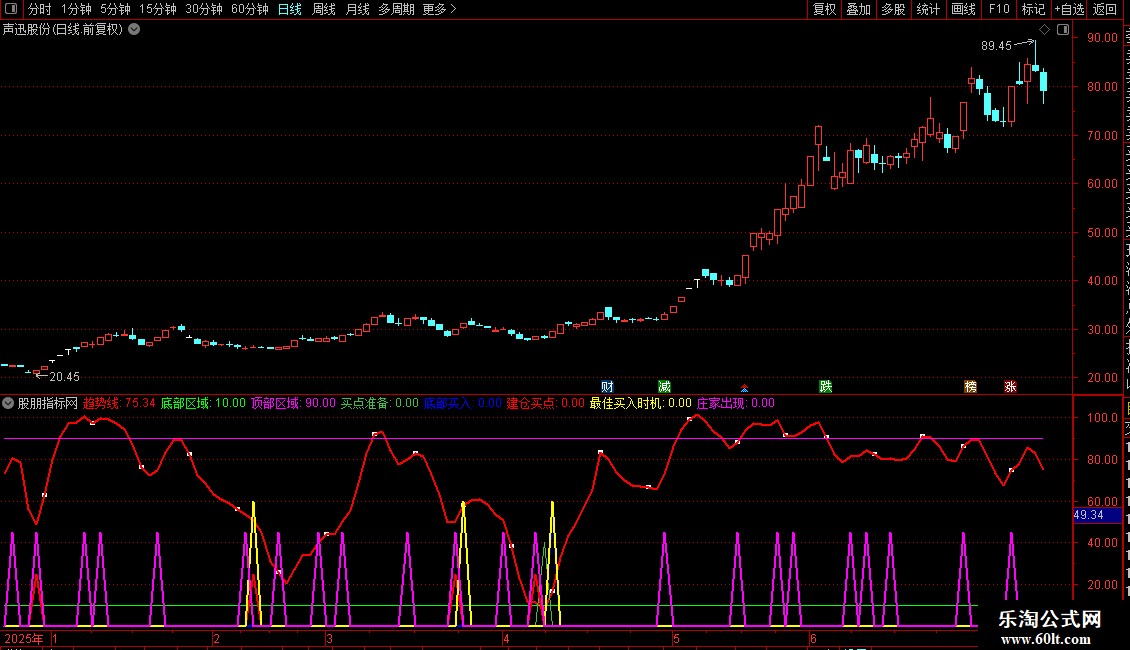Click the 建仓买点: 0.00 legend value
This screenshot has width=1130, height=650.
546,404
